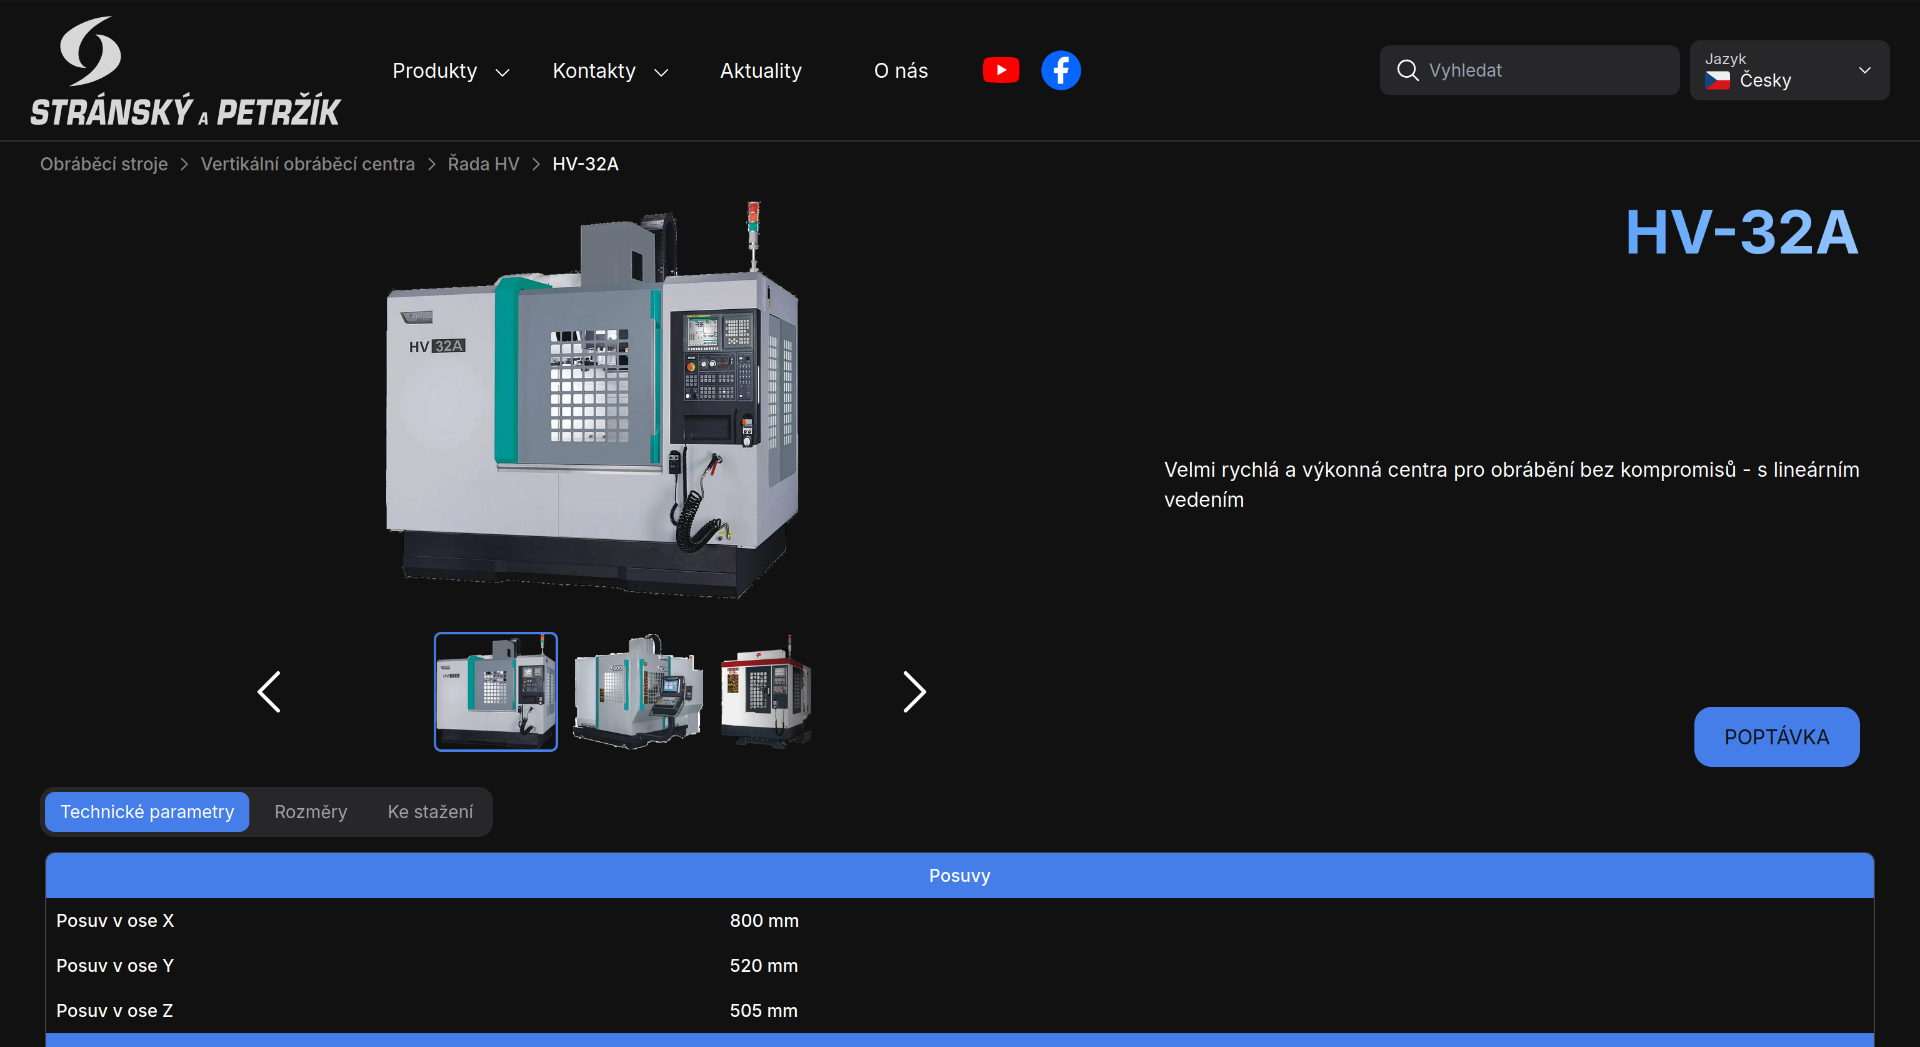
Task: Open the Jazyk language dropdown
Action: 1864,70
